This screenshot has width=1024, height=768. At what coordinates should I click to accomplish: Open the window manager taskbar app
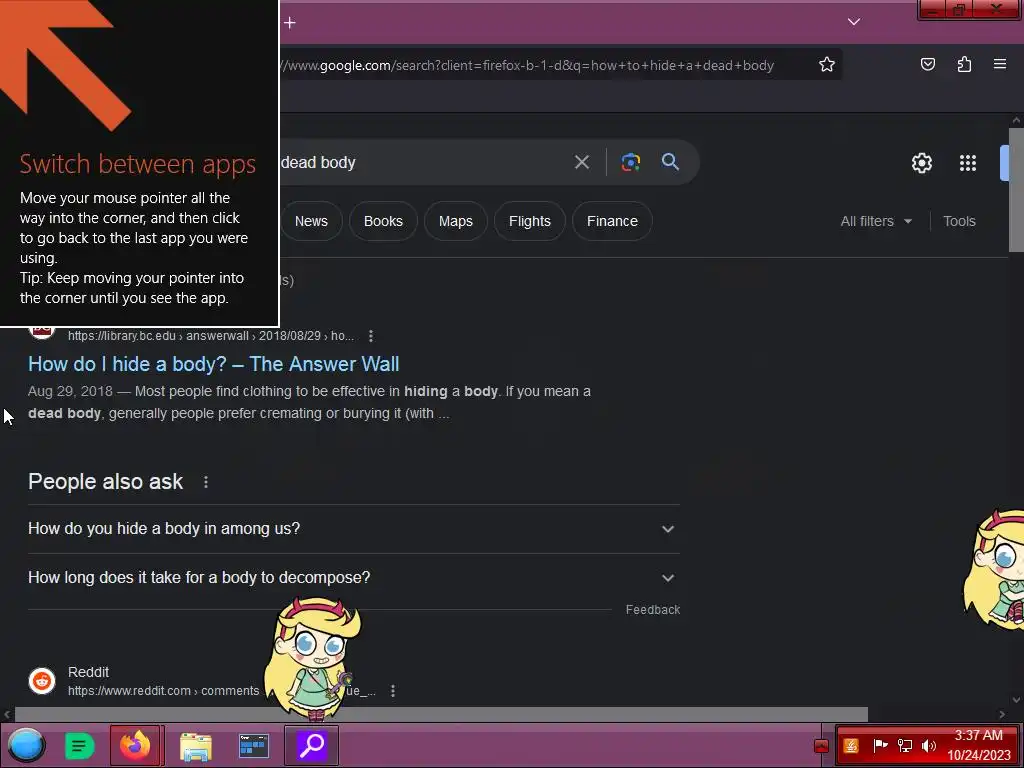click(254, 746)
